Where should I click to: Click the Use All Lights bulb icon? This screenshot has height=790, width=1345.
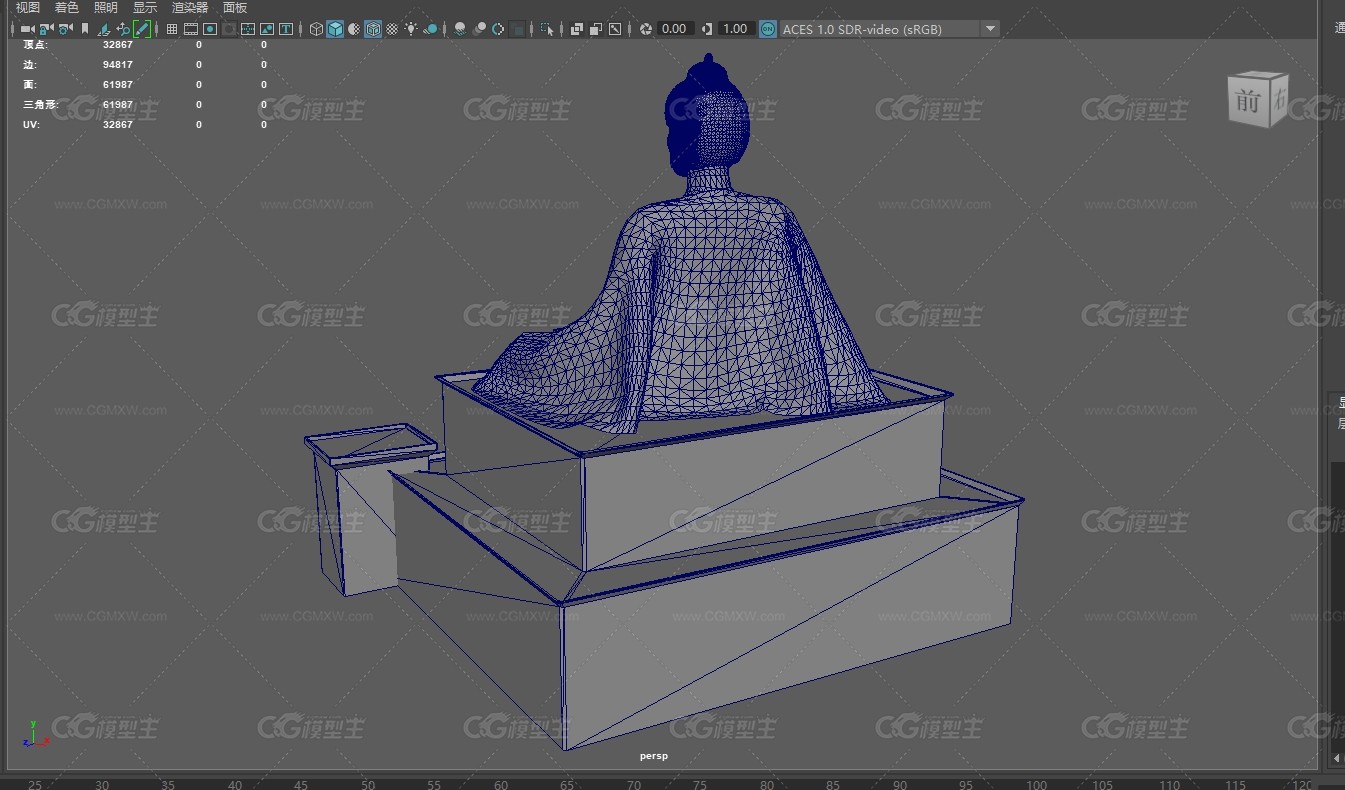click(411, 29)
